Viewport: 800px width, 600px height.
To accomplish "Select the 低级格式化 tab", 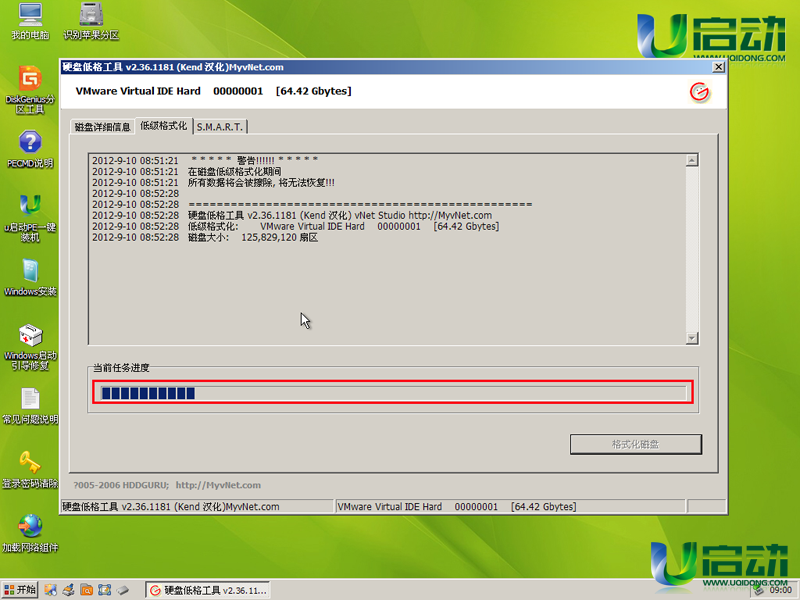I will (163, 126).
